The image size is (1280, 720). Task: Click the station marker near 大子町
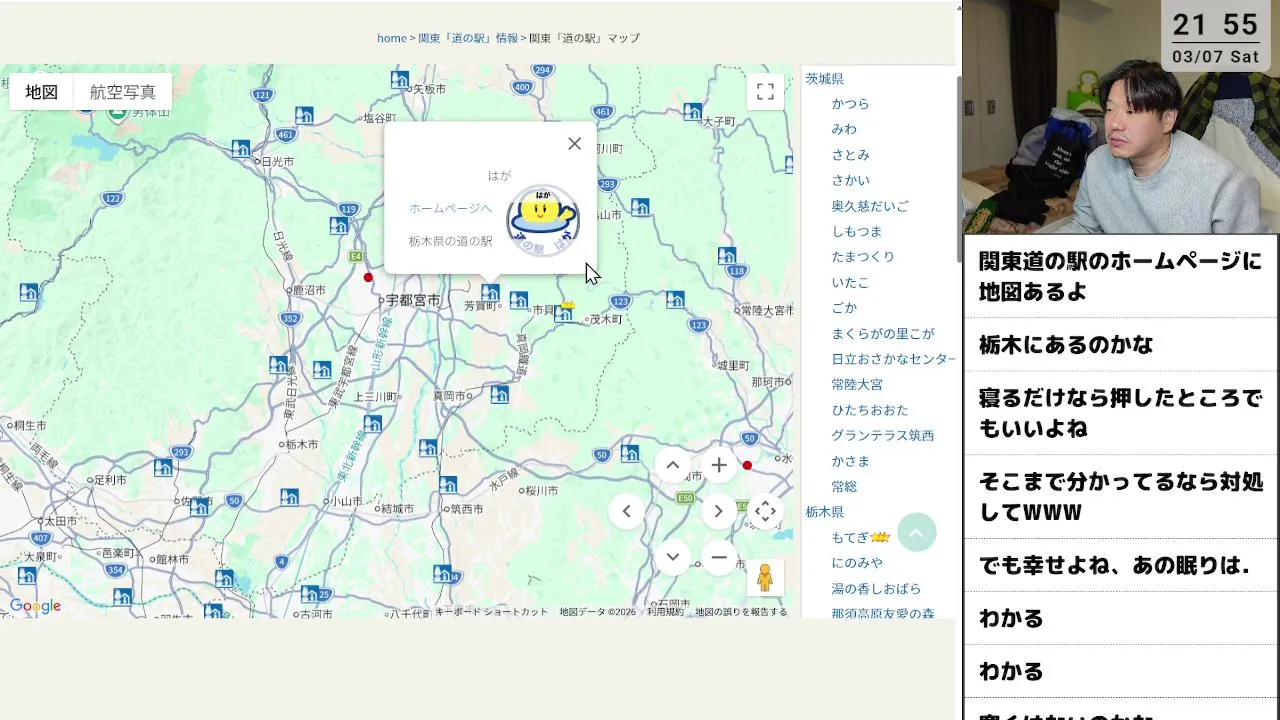693,111
